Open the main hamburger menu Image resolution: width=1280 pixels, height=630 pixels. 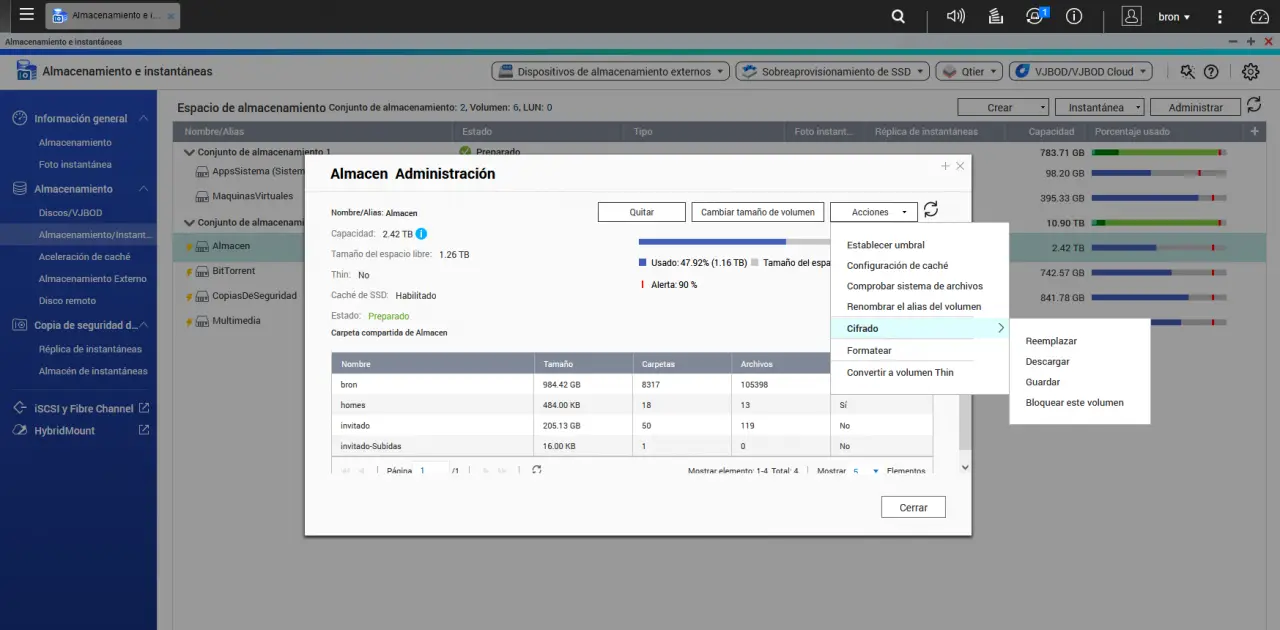point(27,16)
